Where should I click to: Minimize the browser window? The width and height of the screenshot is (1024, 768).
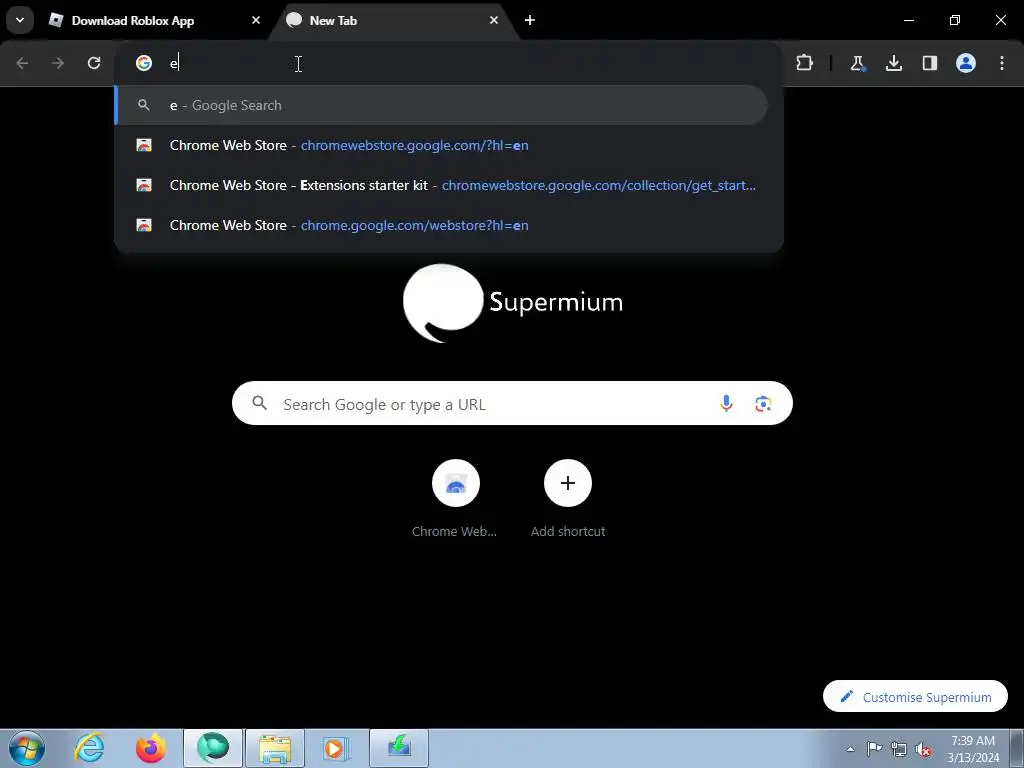coord(908,20)
